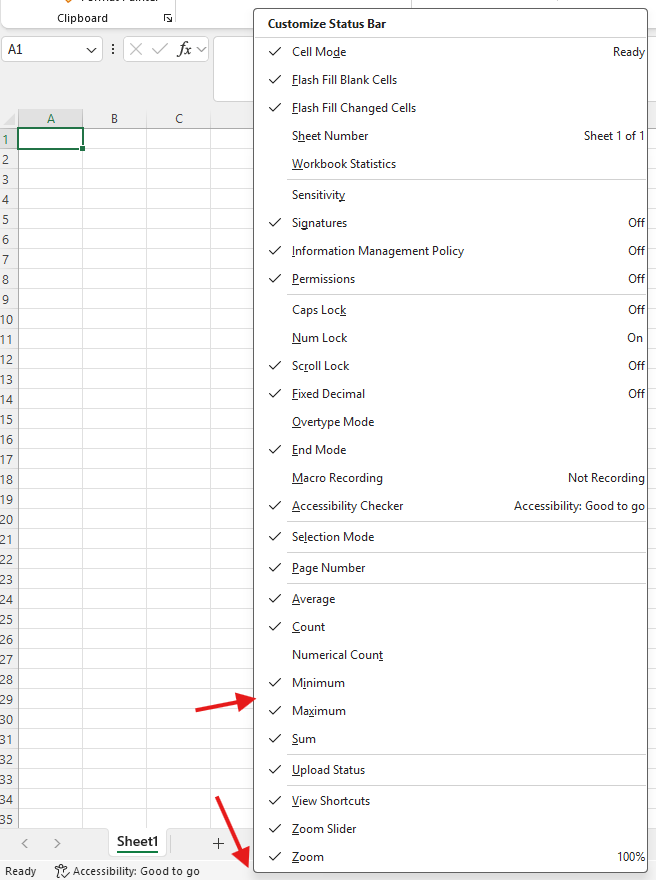Toggle Sum option

coord(450,739)
